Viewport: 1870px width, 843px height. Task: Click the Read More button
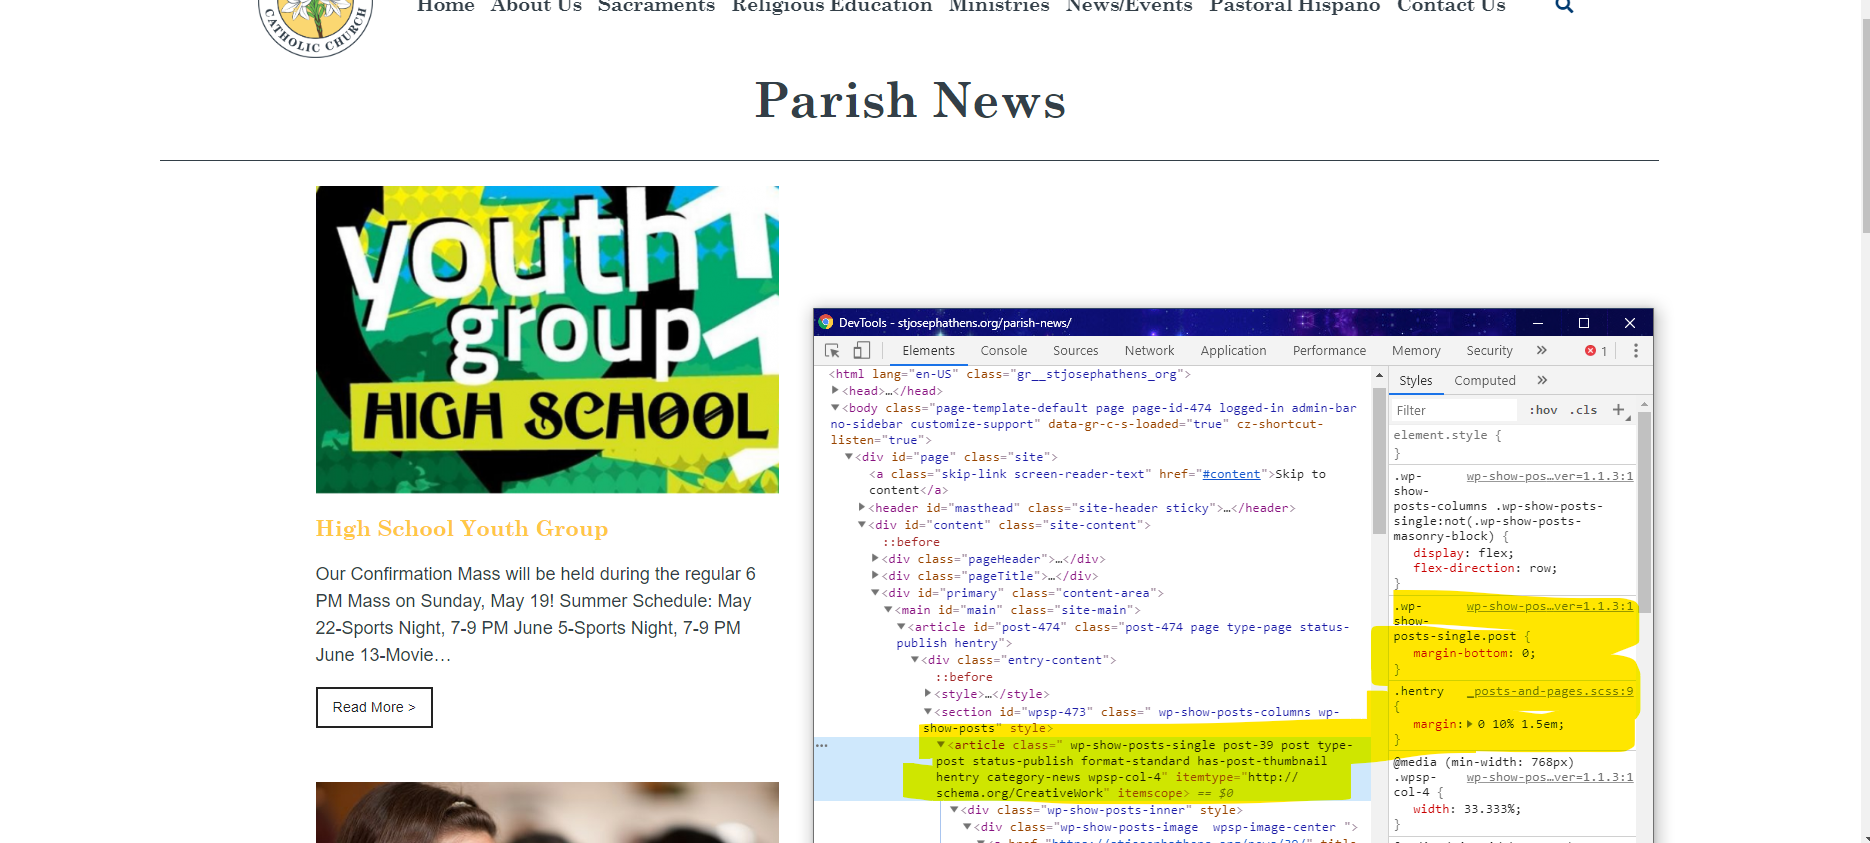pyautogui.click(x=374, y=707)
